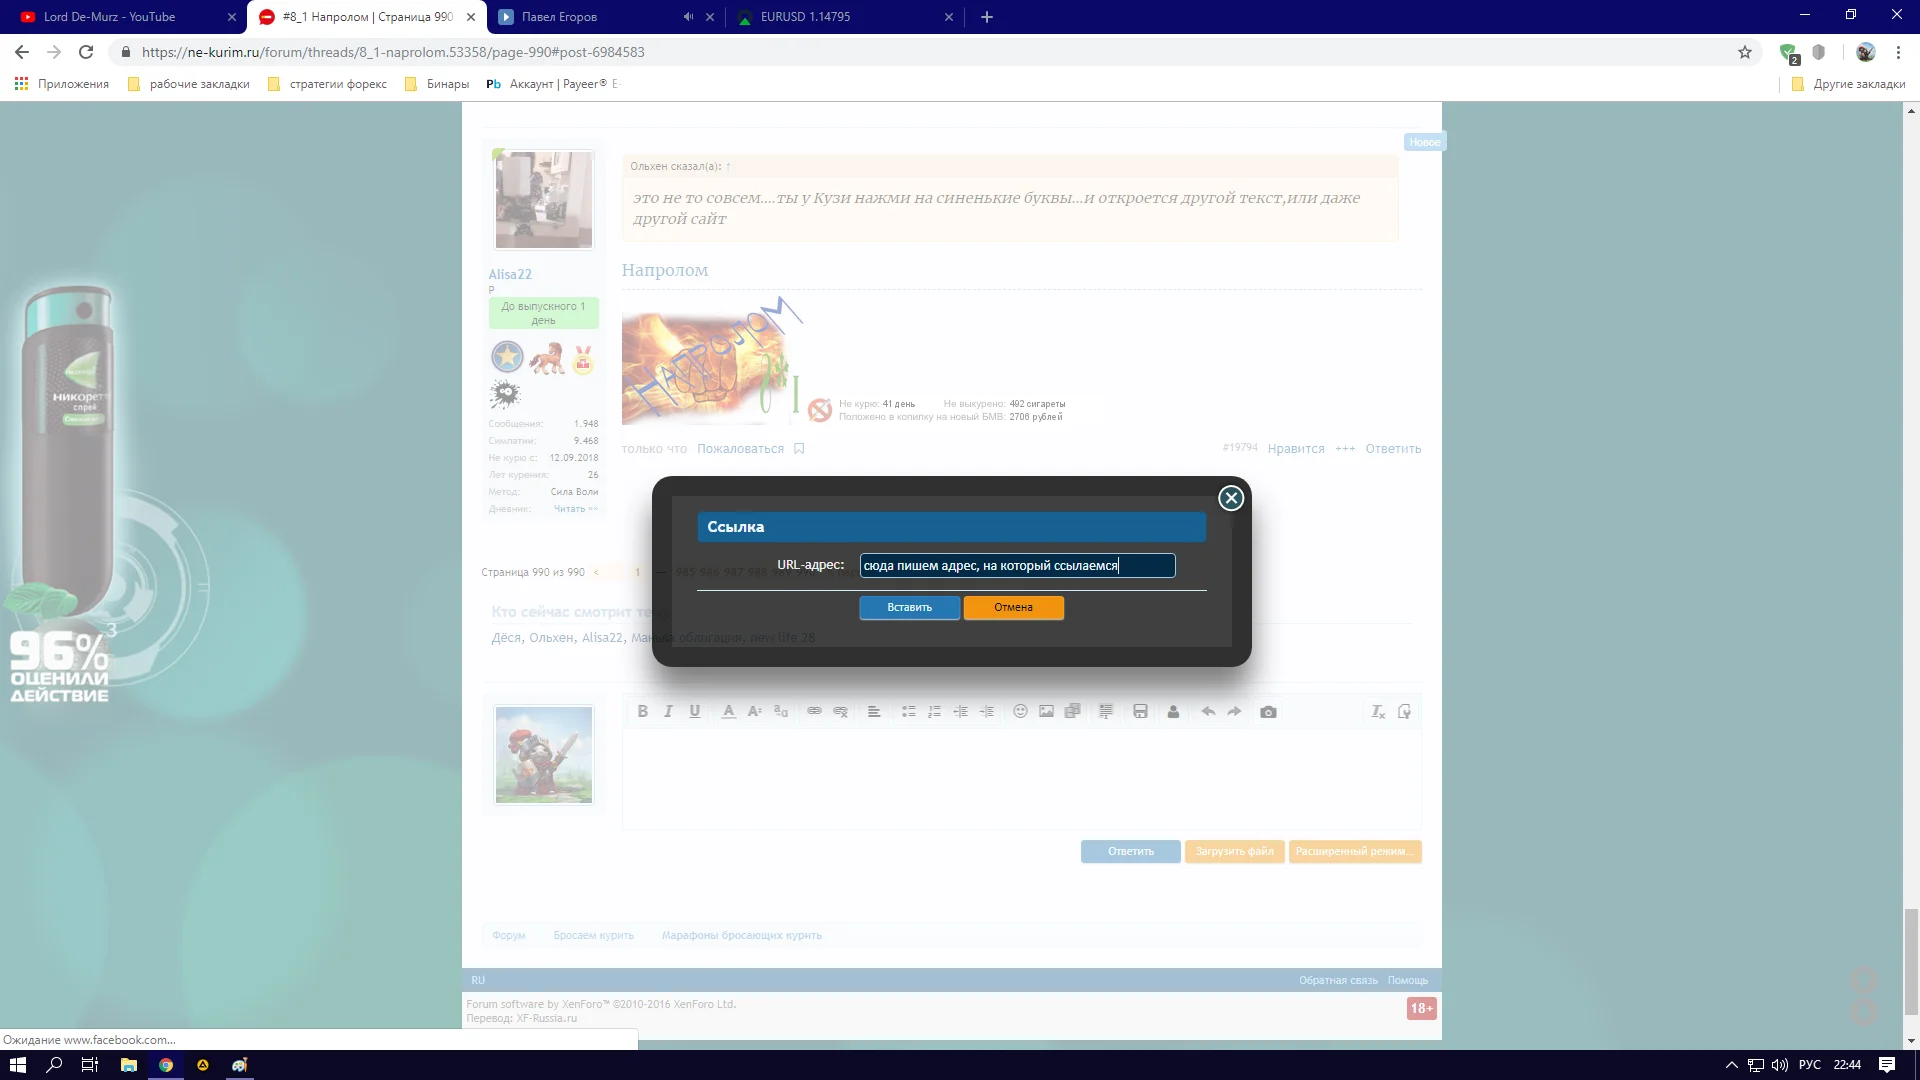Toggle Underline formatting in editor toolbar
This screenshot has height=1080, width=1920.
(694, 711)
